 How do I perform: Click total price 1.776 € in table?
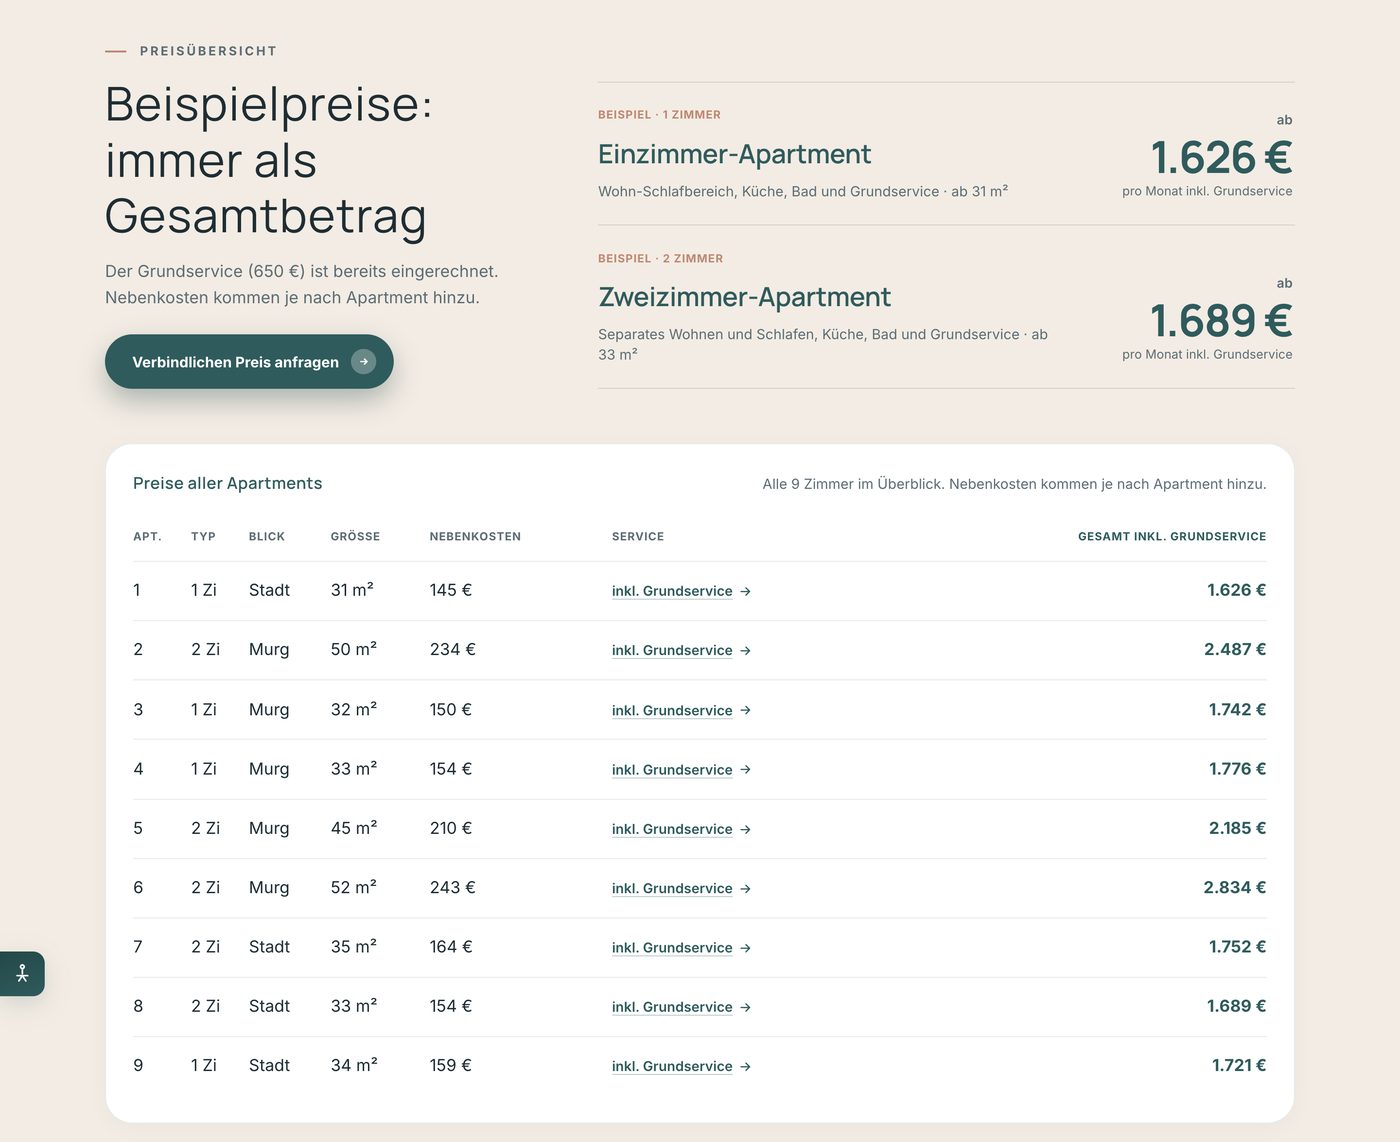pos(1237,768)
